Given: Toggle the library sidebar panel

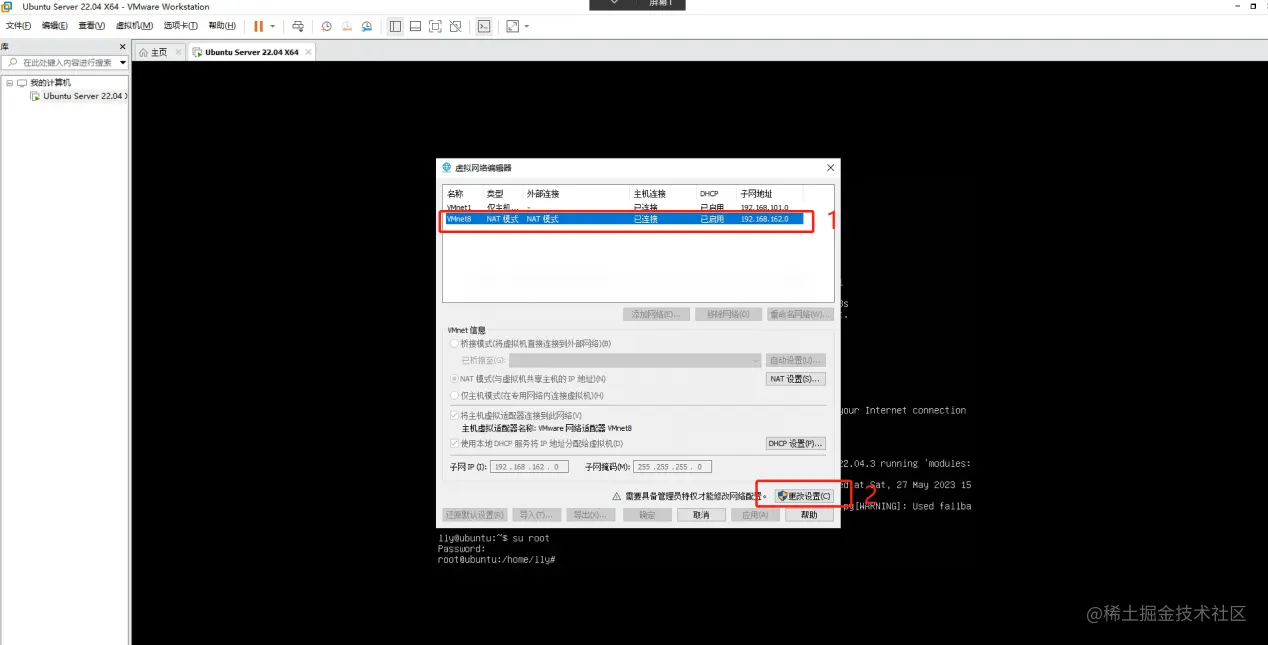Looking at the screenshot, I should [x=395, y=26].
